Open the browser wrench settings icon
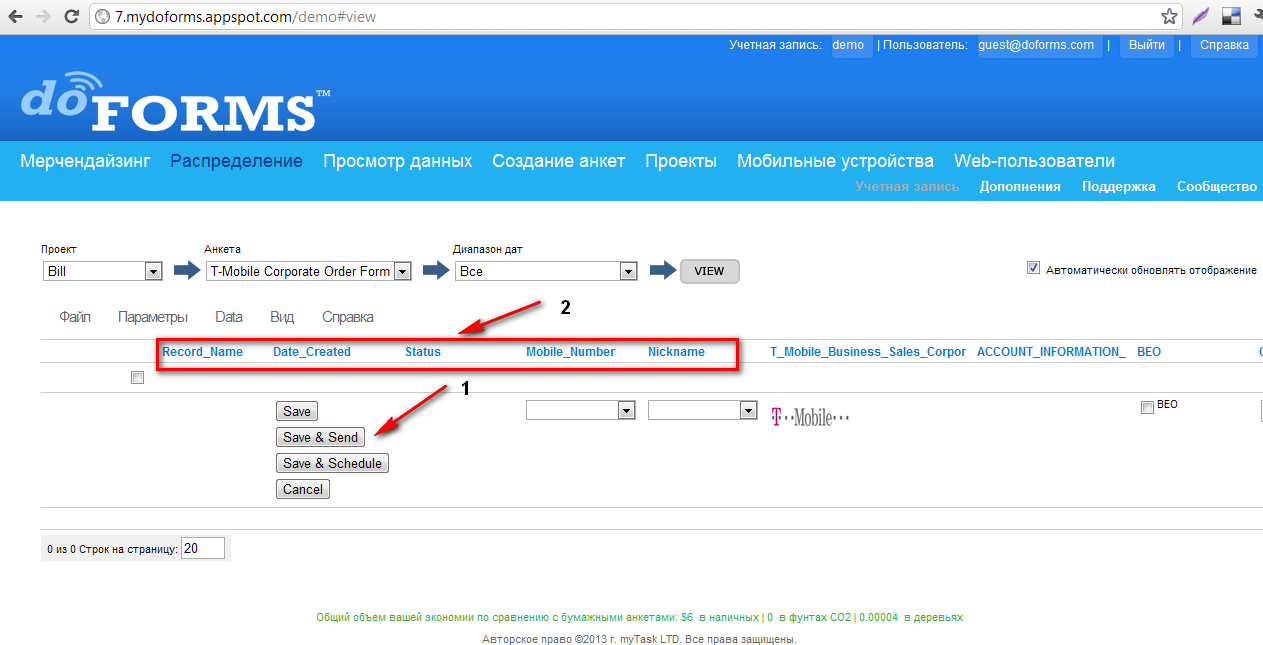Screen dimensions: 1263x645 (x=1257, y=17)
